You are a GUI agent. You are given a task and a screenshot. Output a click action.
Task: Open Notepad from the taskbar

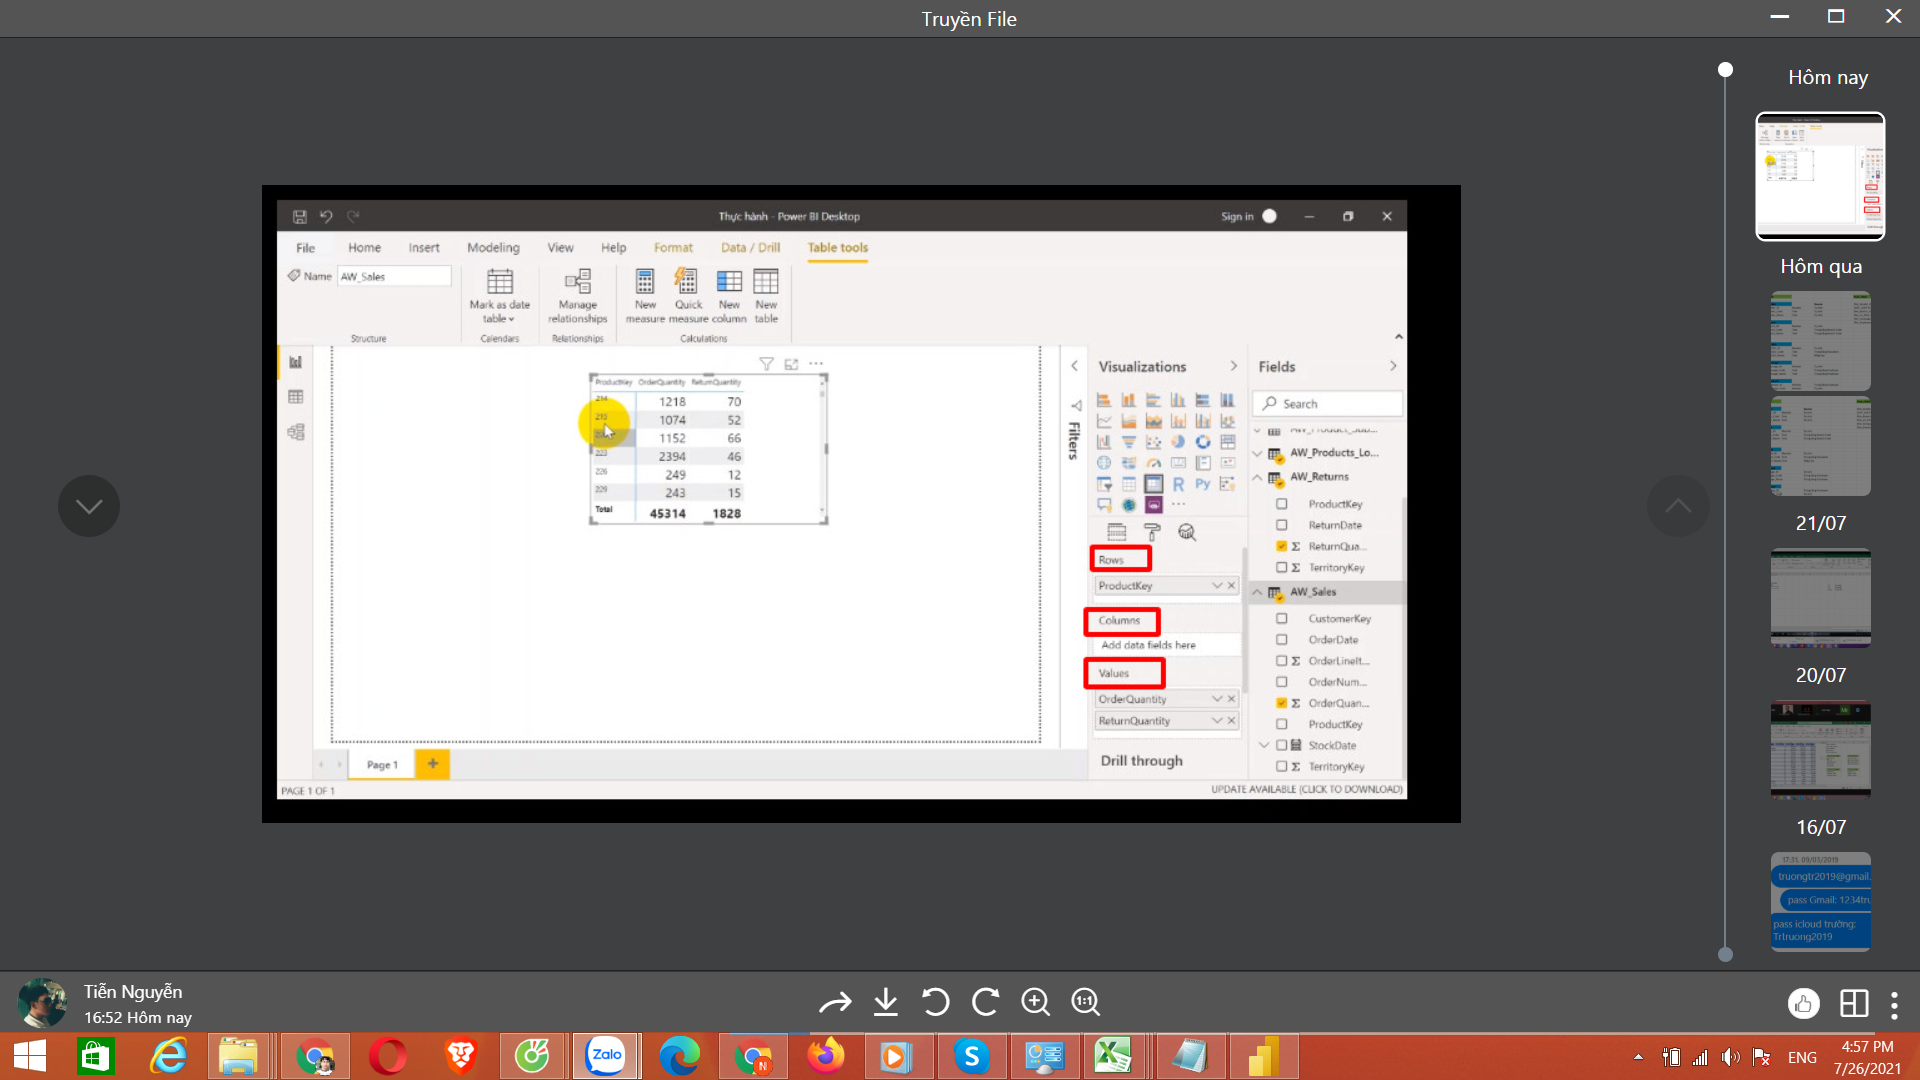(x=1190, y=1056)
